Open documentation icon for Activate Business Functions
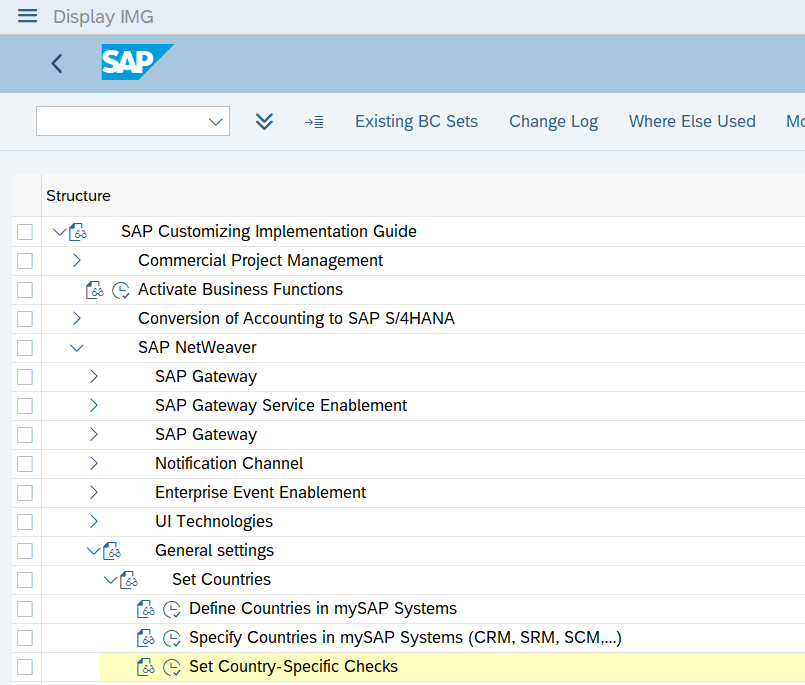The height and width of the screenshot is (685, 805). click(x=95, y=290)
